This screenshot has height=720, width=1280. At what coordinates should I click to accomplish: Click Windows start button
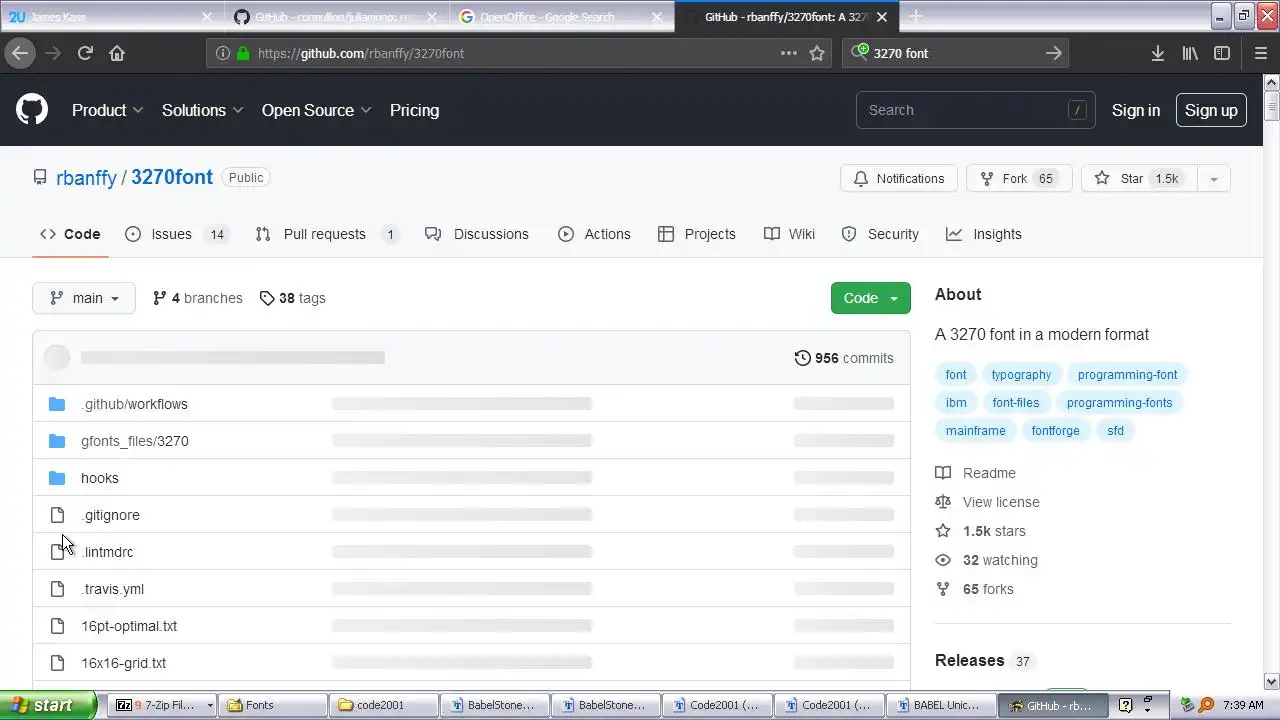[48, 705]
